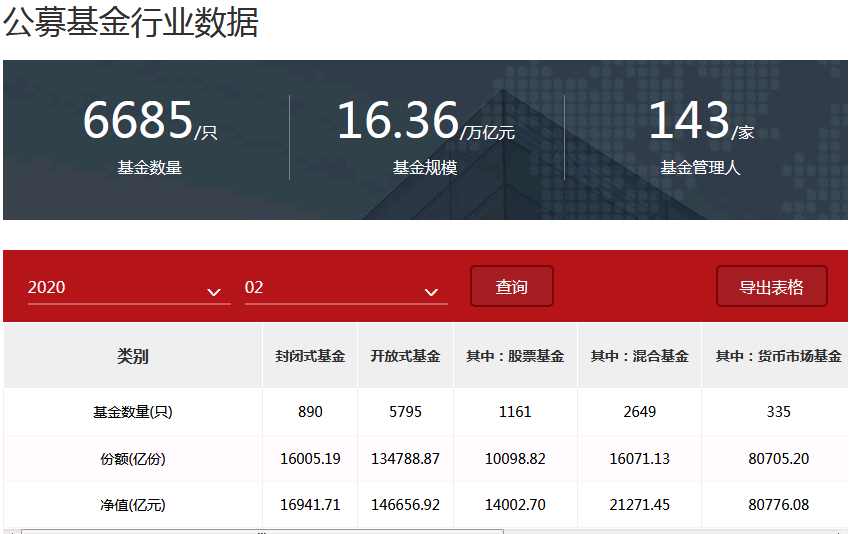Click the 16.36 fund scale figure
The image size is (853, 534).
(398, 120)
